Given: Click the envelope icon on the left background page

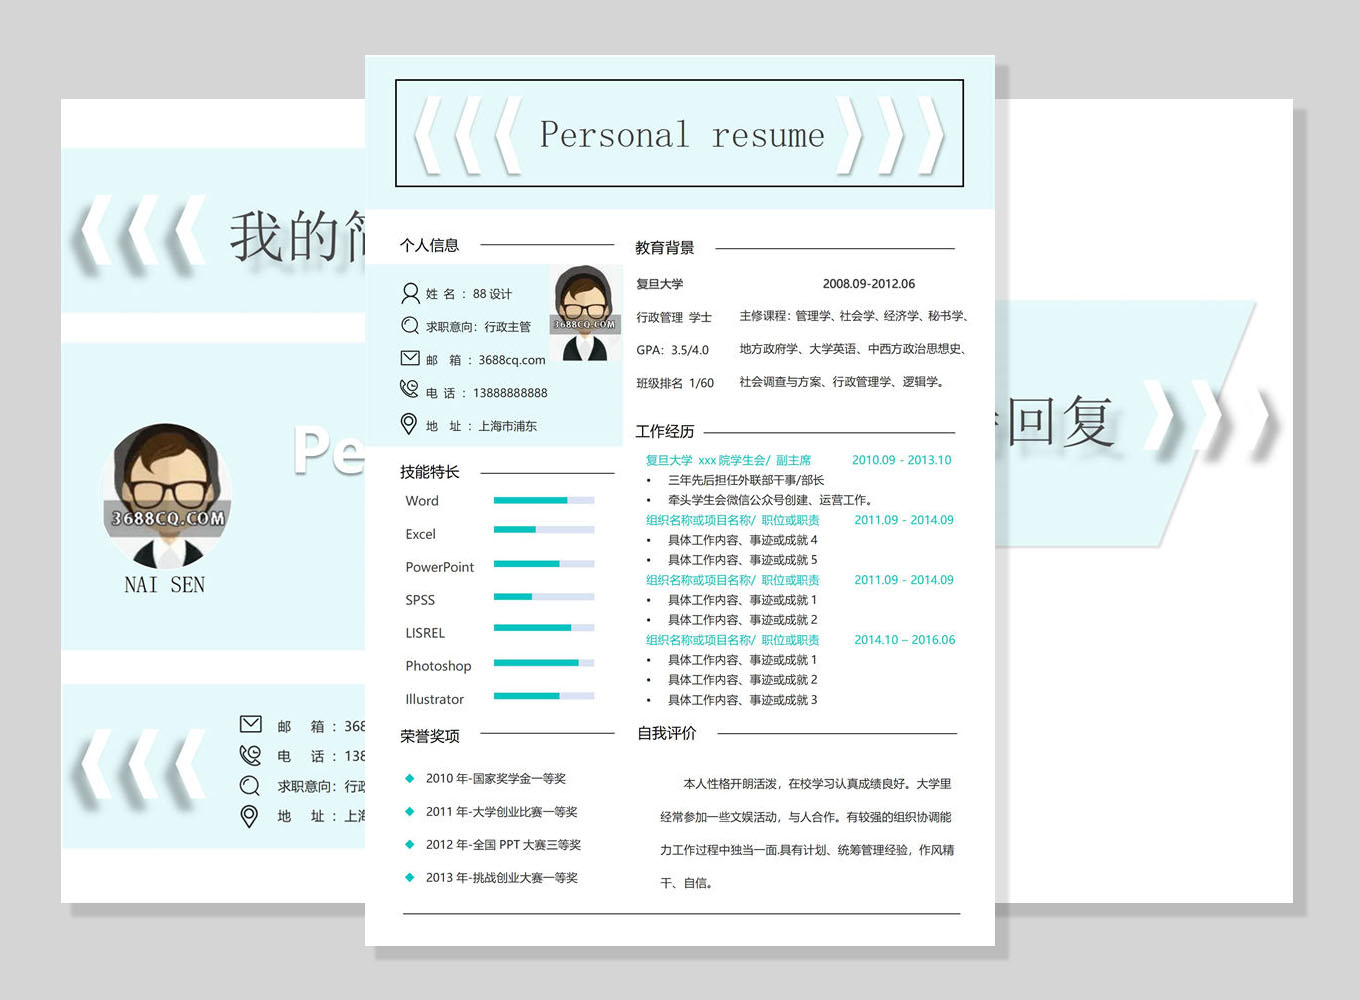Looking at the screenshot, I should pos(250,724).
